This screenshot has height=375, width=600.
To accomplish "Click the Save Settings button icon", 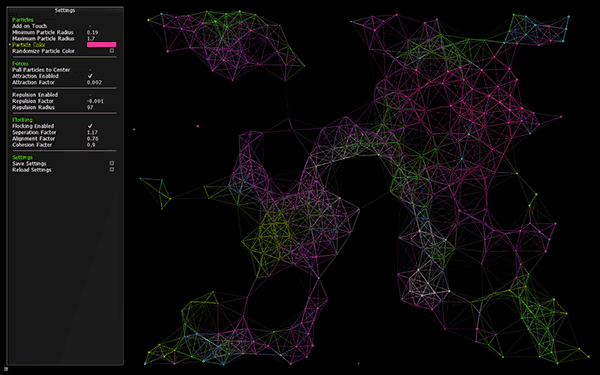I will click(x=112, y=163).
